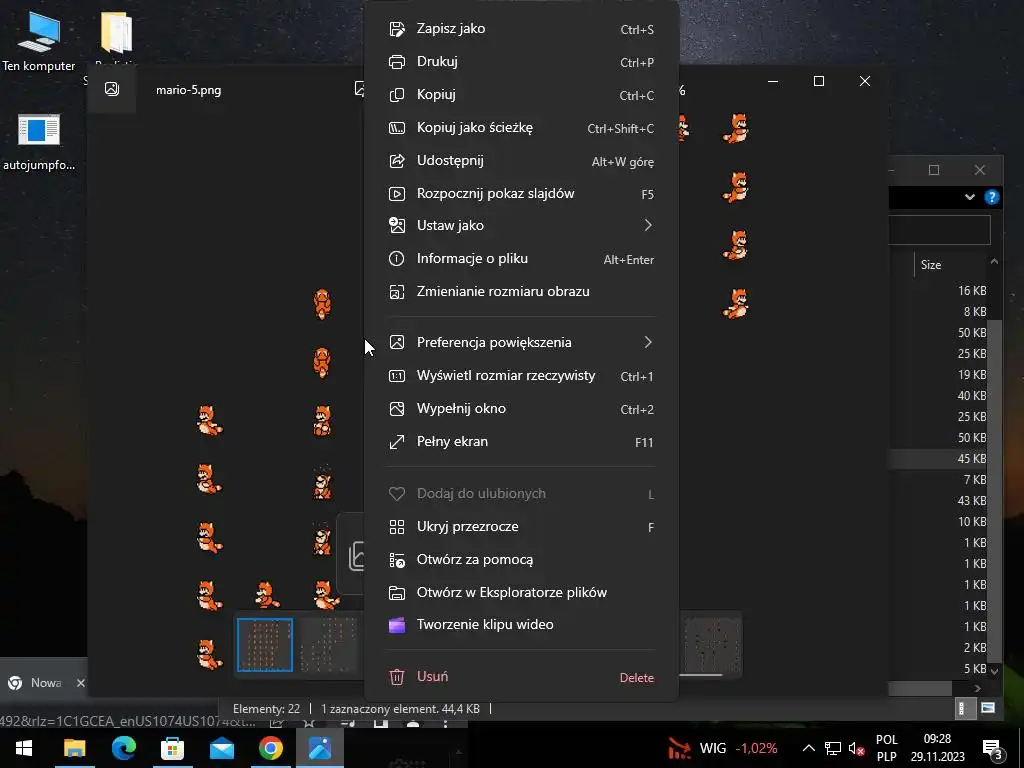This screenshot has width=1024, height=768.
Task: Click Kopiuj menu entry
Action: (x=521, y=95)
